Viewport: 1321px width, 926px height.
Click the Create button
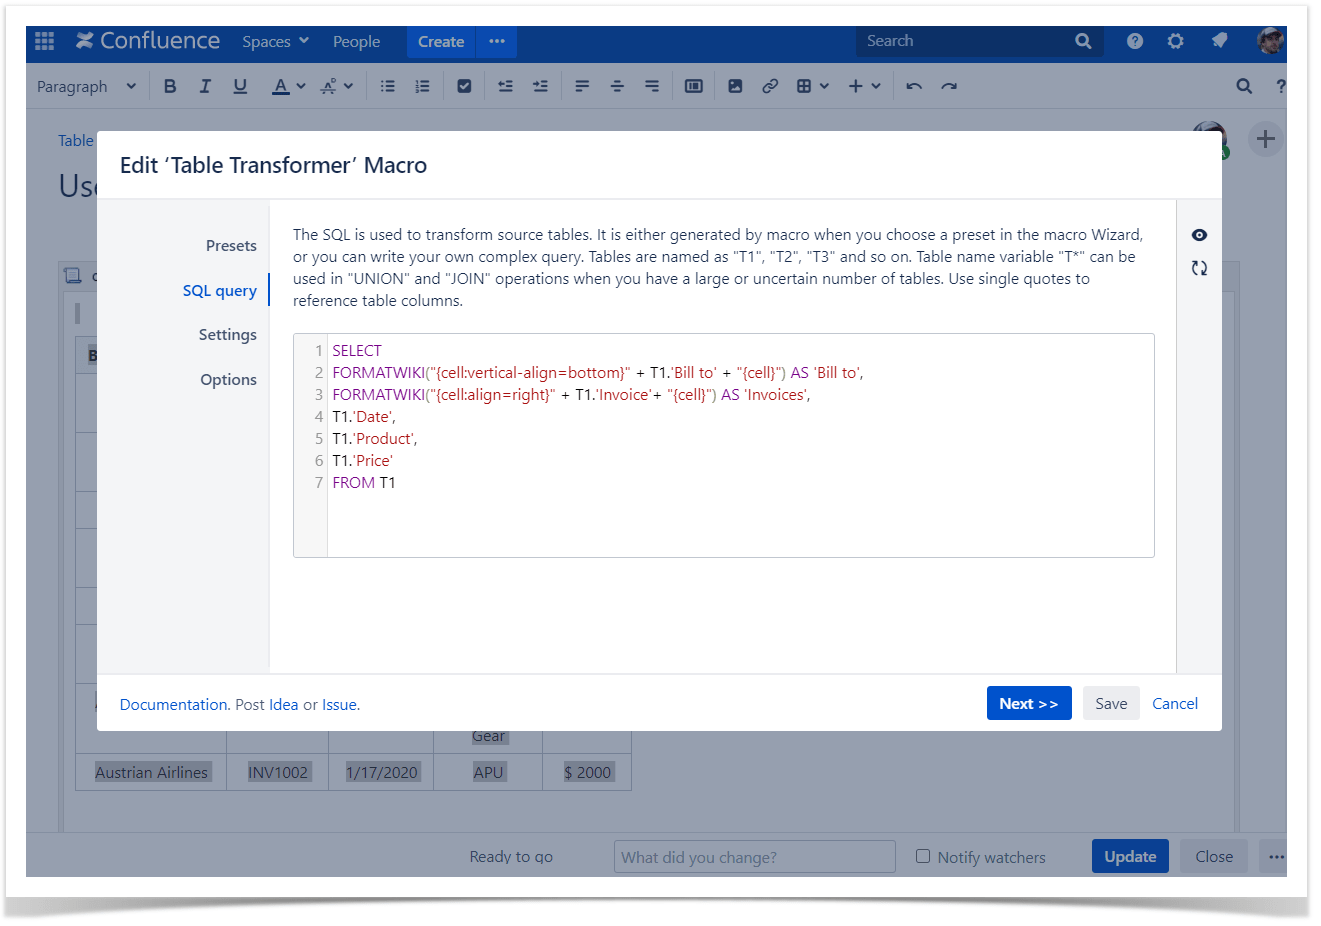pos(441,41)
